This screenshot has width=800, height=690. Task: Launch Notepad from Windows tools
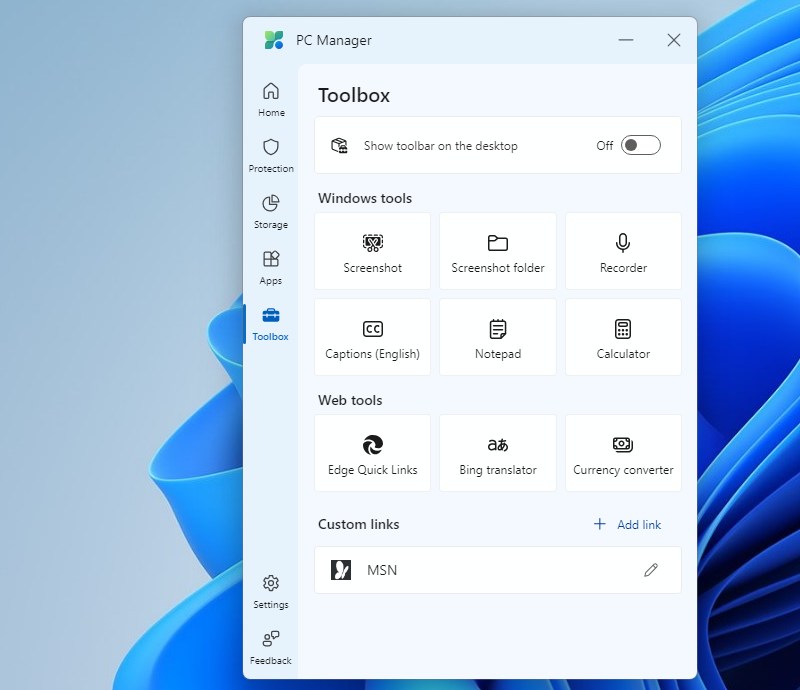(498, 337)
